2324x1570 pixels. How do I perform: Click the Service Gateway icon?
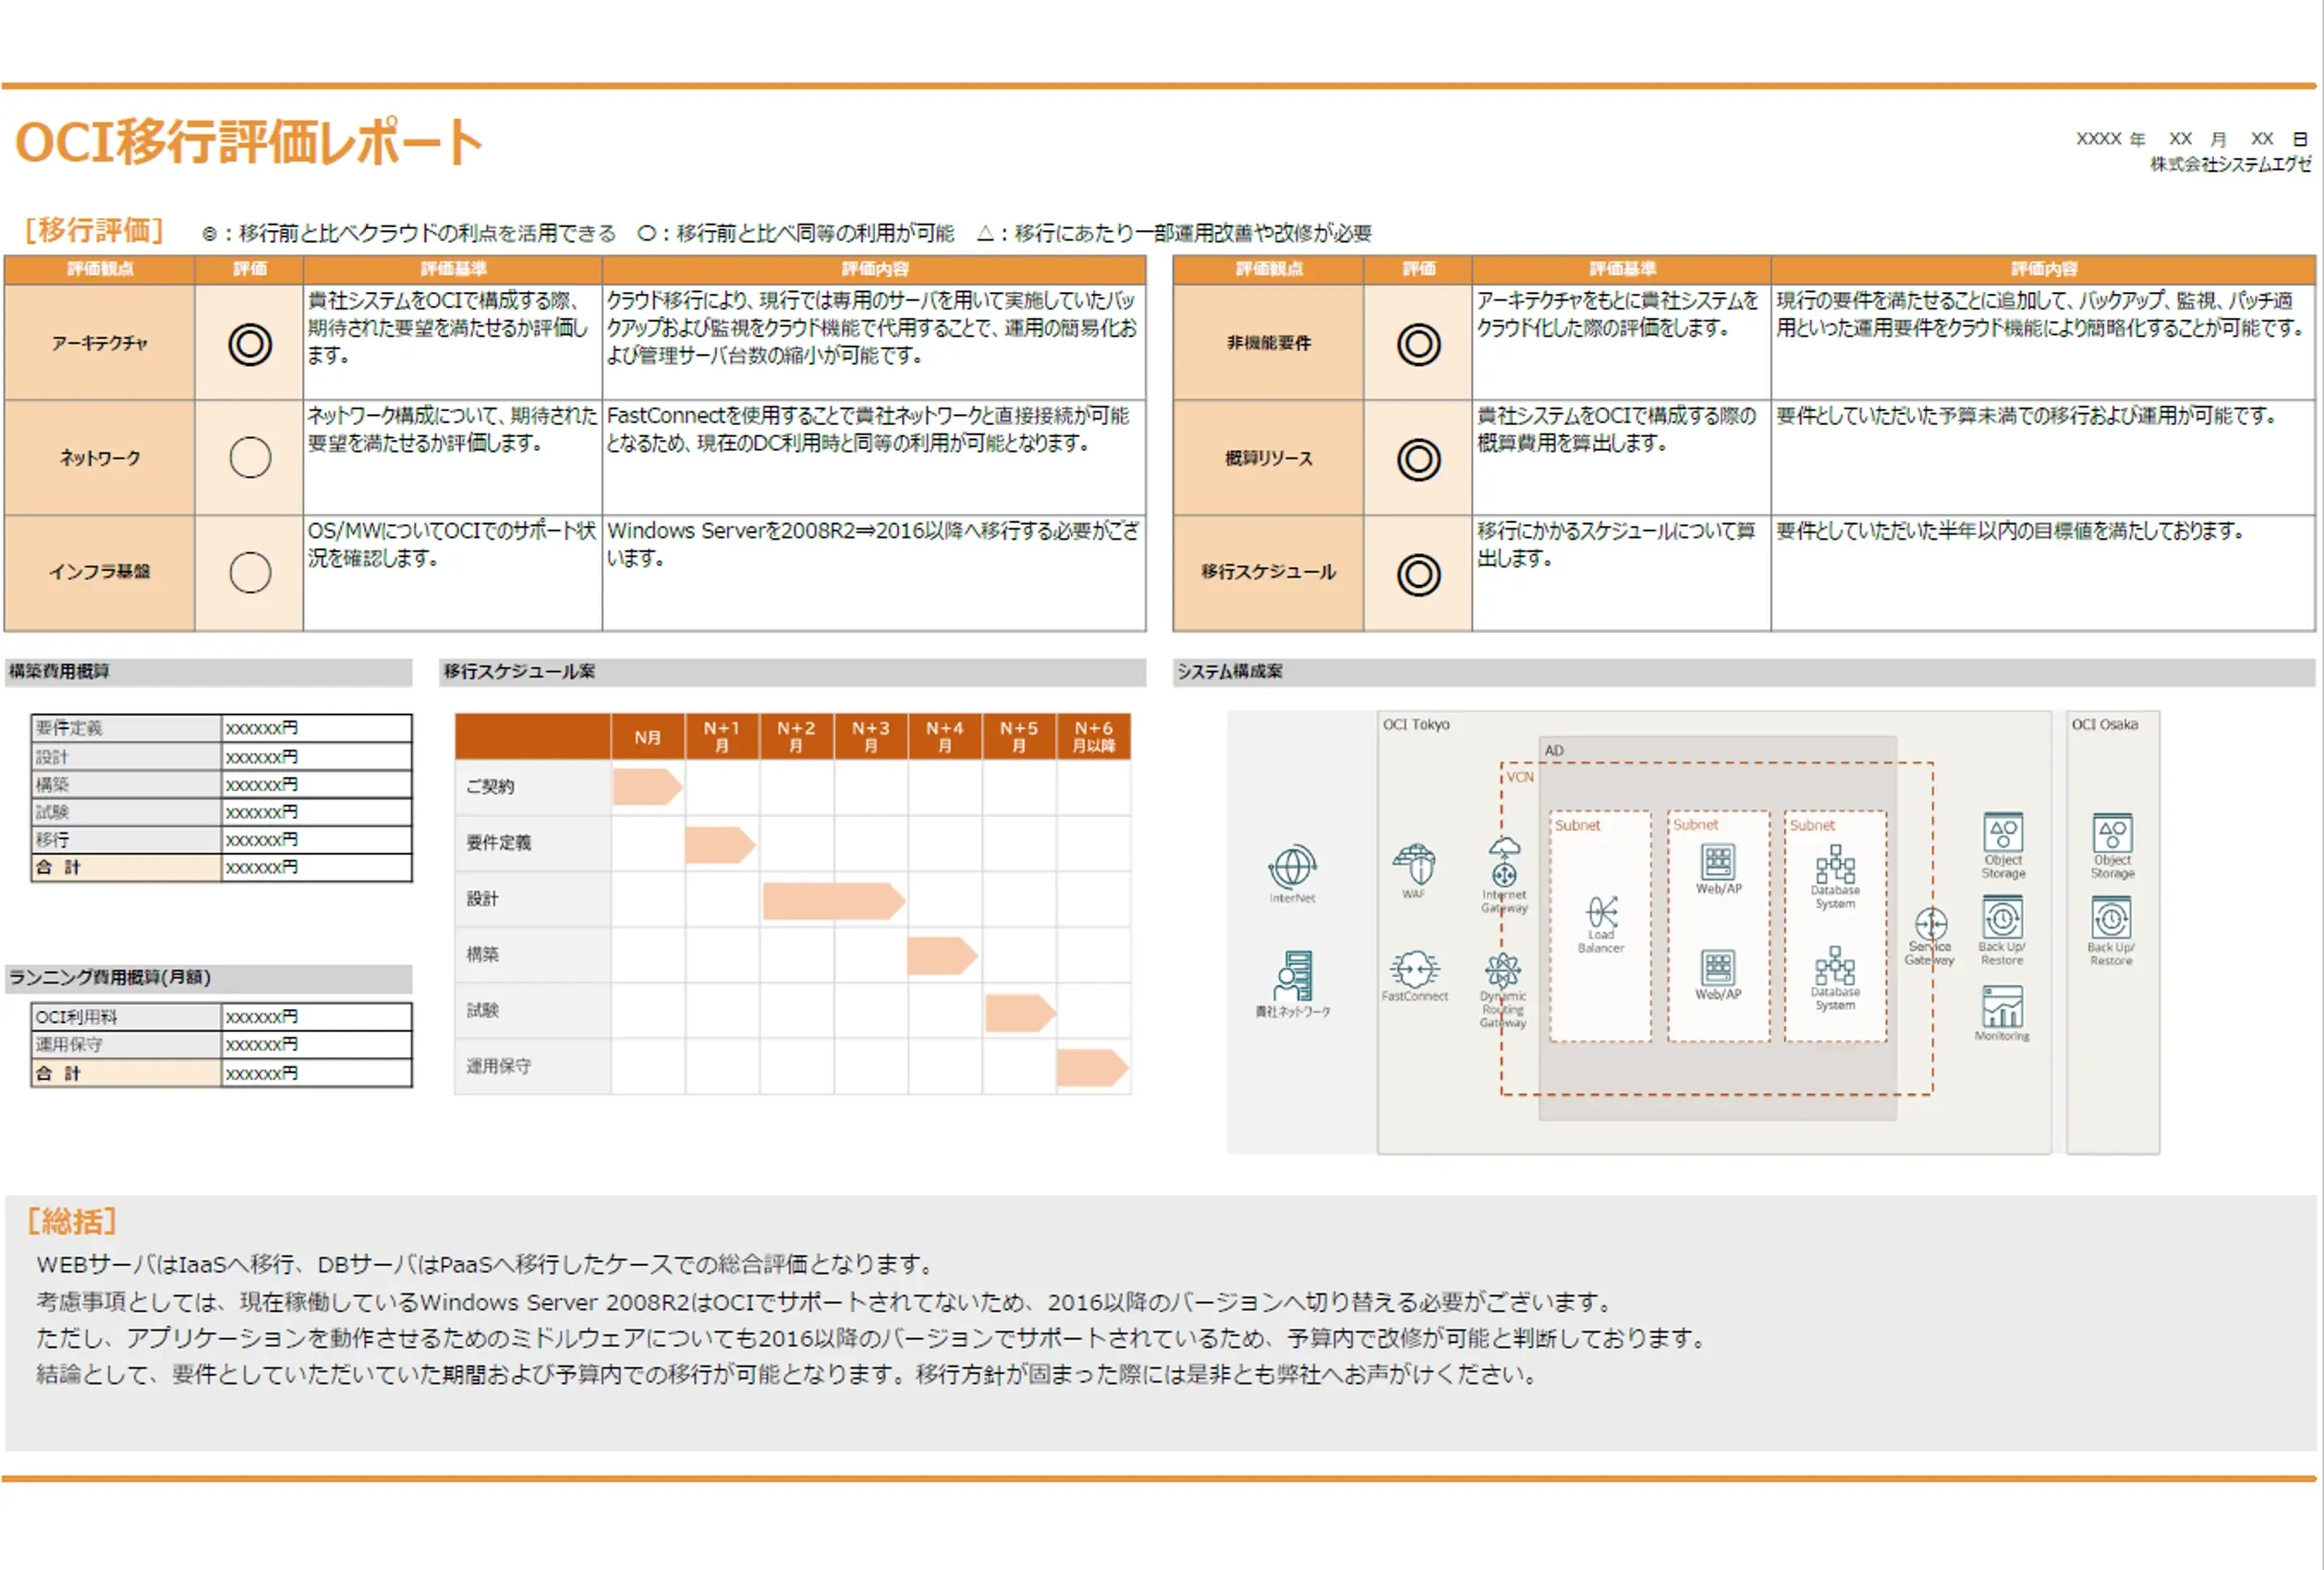coord(1930,923)
